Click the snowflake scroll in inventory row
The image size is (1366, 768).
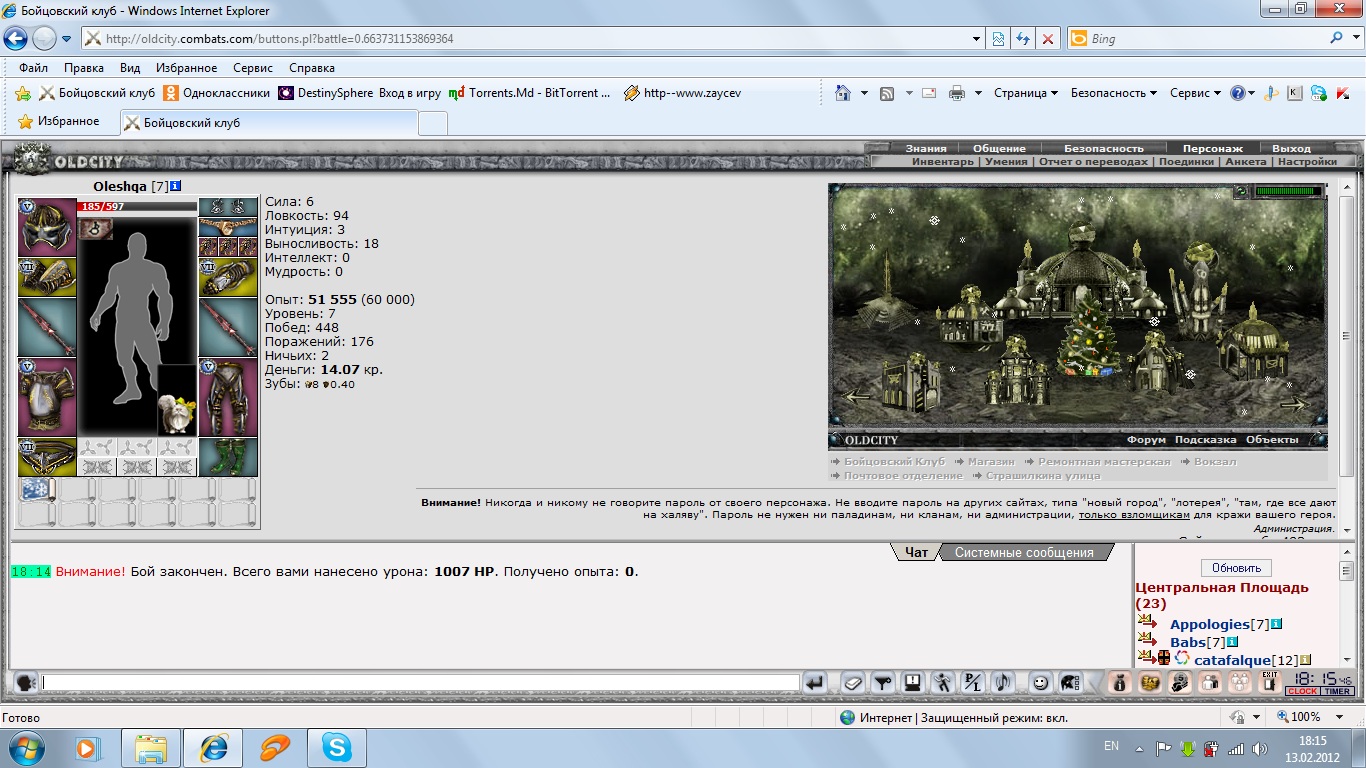click(x=37, y=489)
